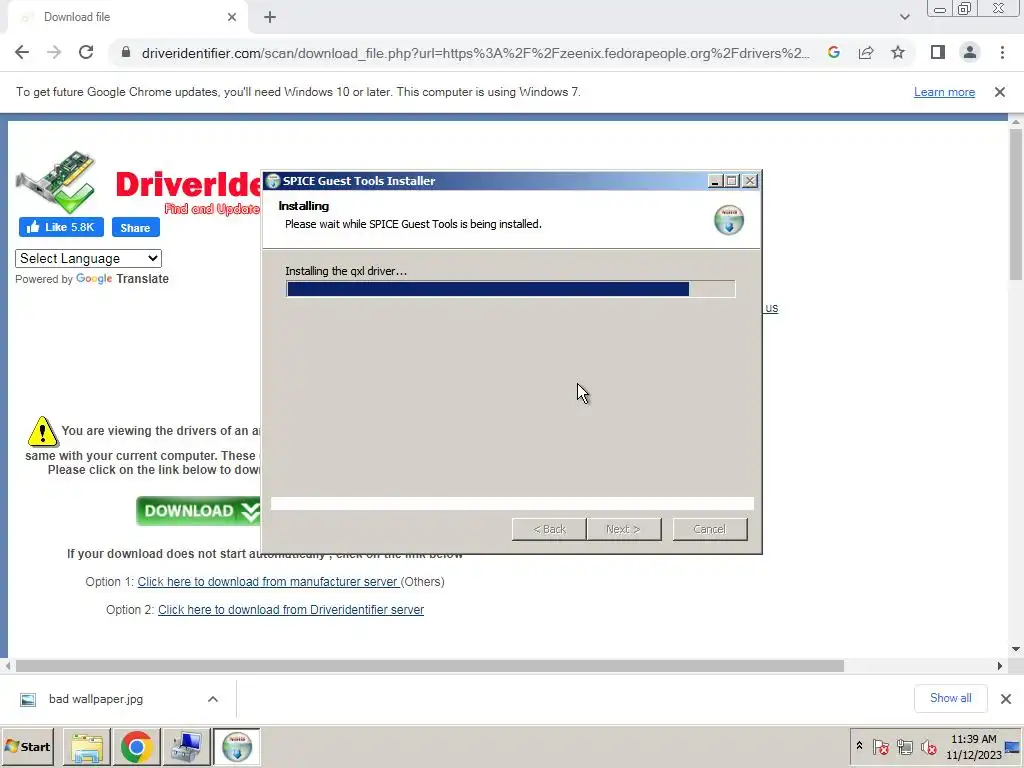Click the padlock site info icon
The width and height of the screenshot is (1024, 768).
coord(126,53)
